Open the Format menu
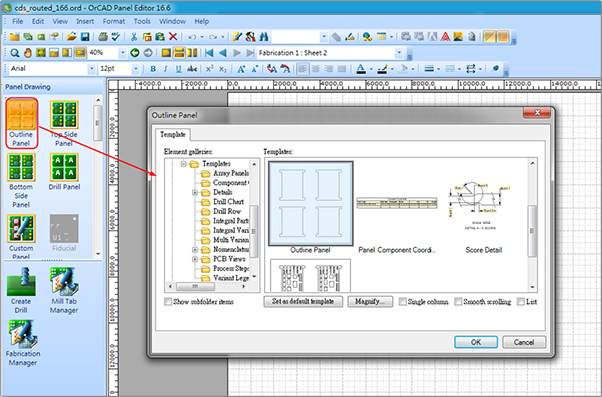Image resolution: width=602 pixels, height=397 pixels. point(114,21)
